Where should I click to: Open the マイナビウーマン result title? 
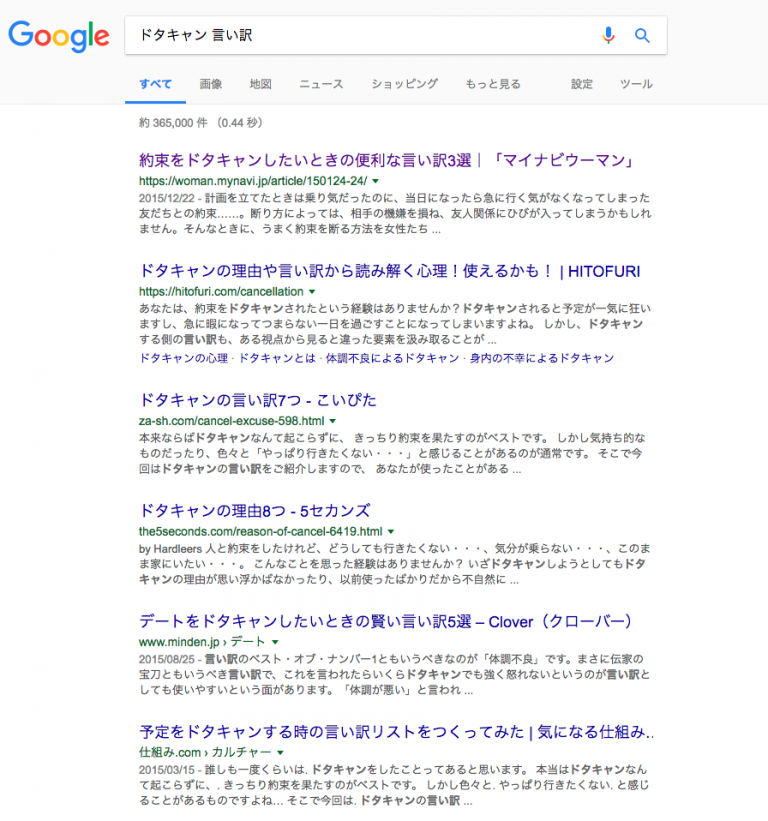[387, 160]
